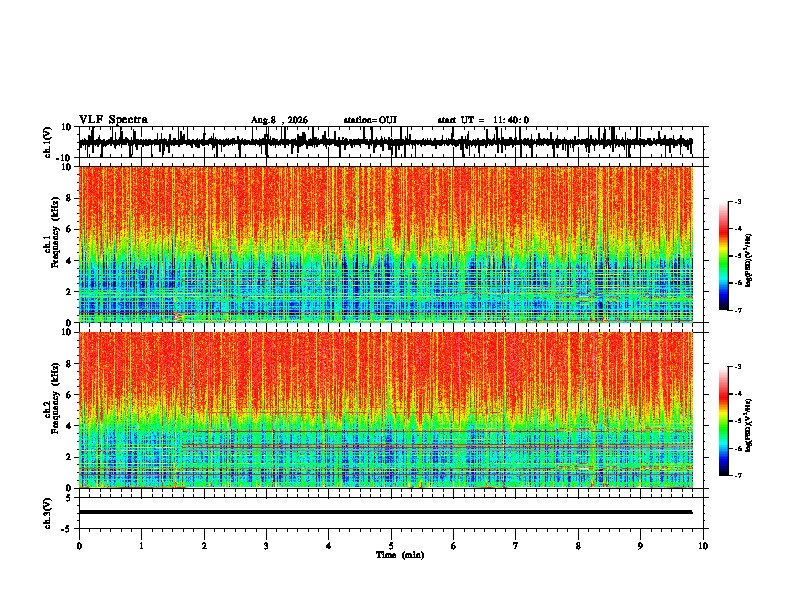792x612 pixels.
Task: Click the "ch.3(V)" axis label
Action: tap(48, 513)
